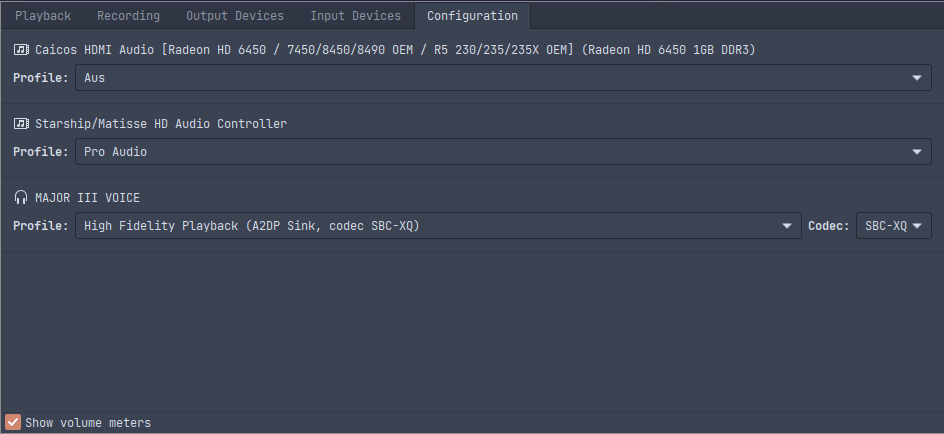Switch to the Playback tab

pyautogui.click(x=43, y=16)
